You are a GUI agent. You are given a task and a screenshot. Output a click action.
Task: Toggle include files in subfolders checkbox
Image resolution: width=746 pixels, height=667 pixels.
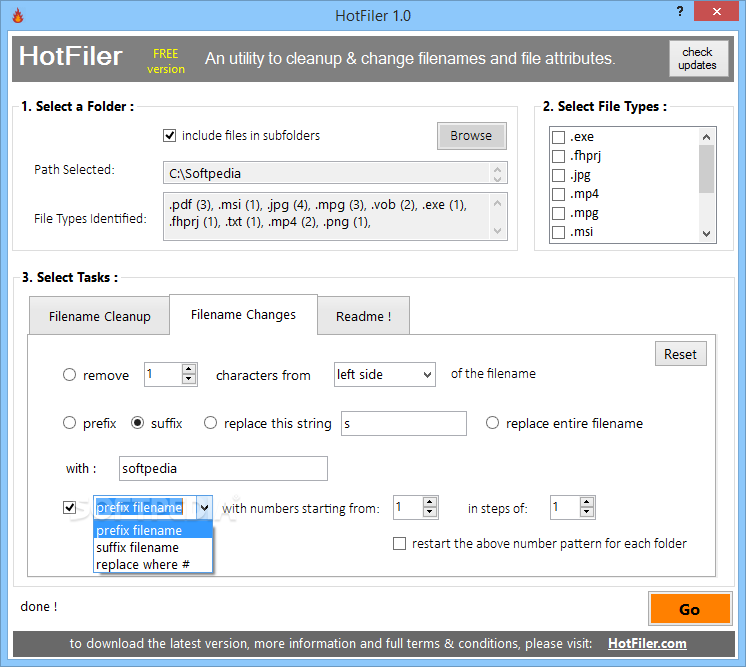coord(169,136)
